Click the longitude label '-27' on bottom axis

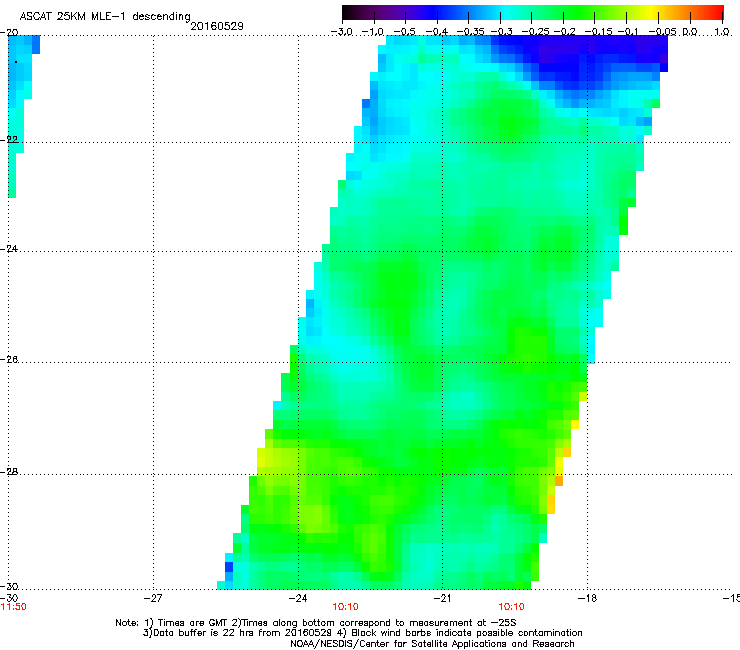point(153,598)
